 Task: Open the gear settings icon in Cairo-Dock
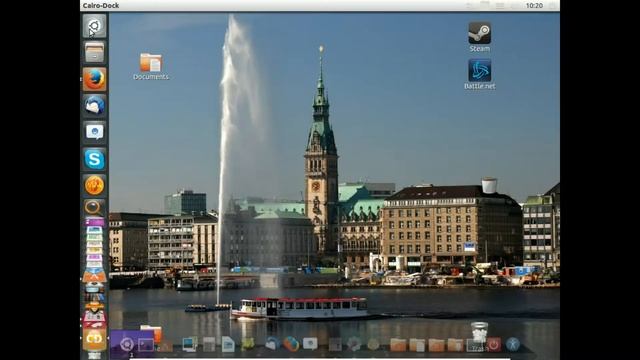pos(354,344)
